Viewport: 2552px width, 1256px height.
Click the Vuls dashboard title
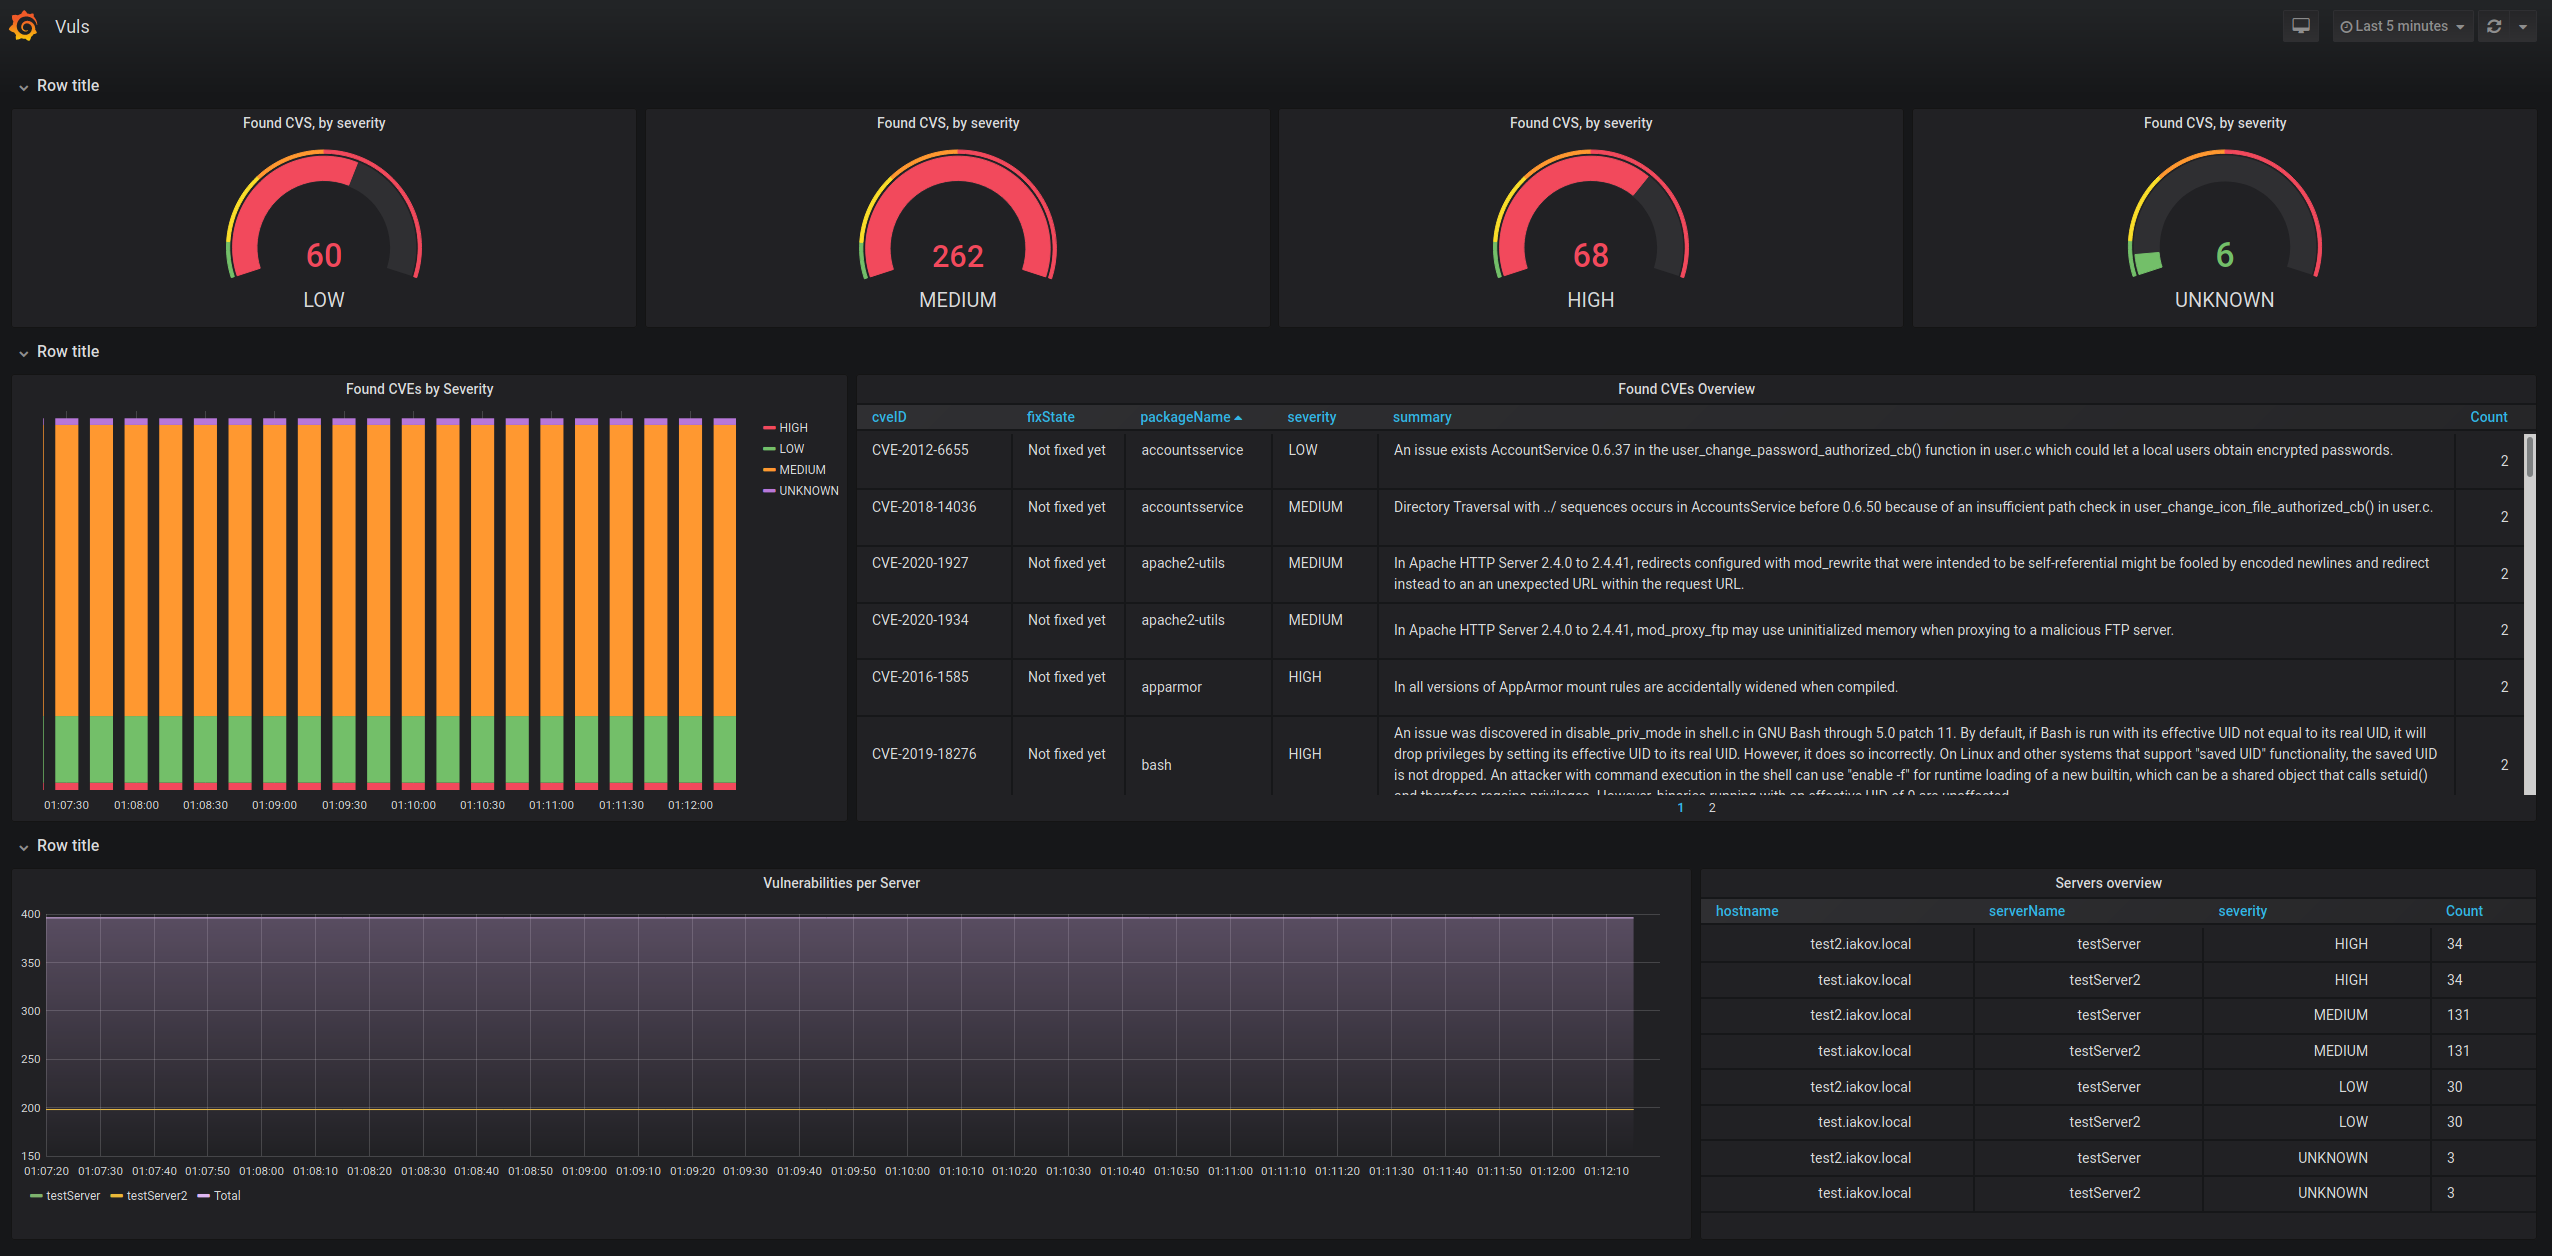coord(72,27)
